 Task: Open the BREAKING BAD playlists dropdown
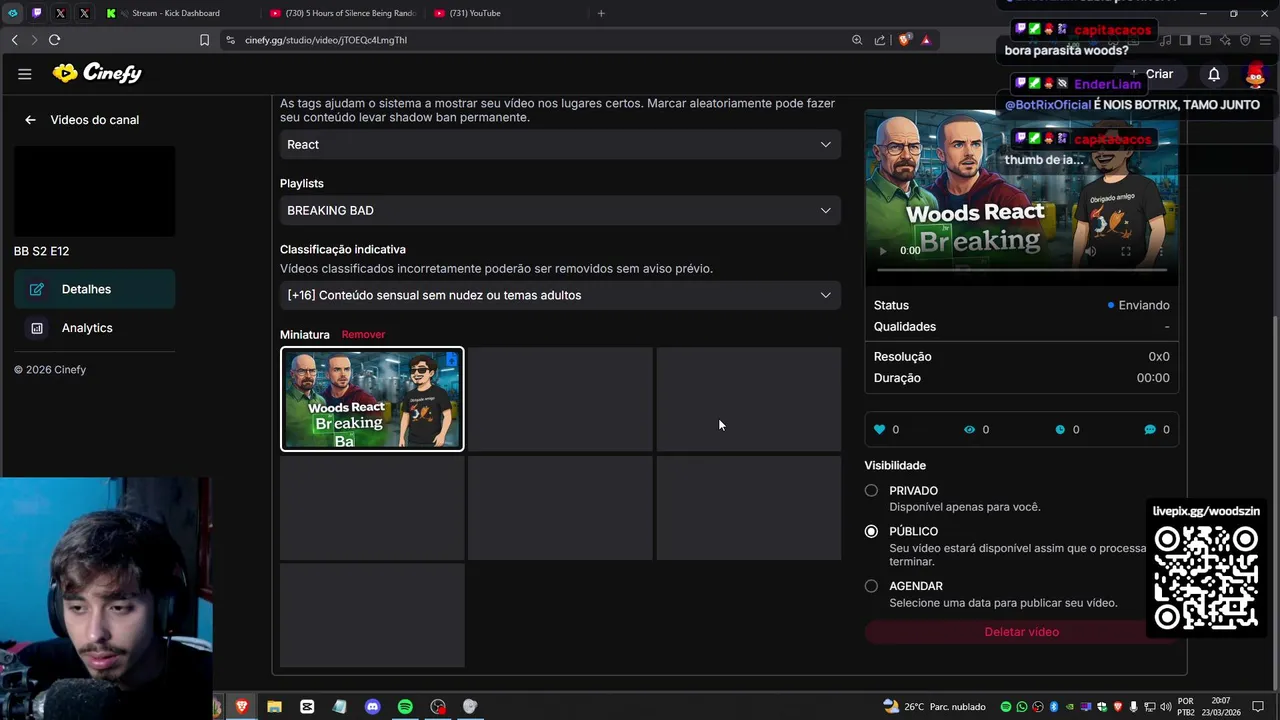(x=560, y=211)
